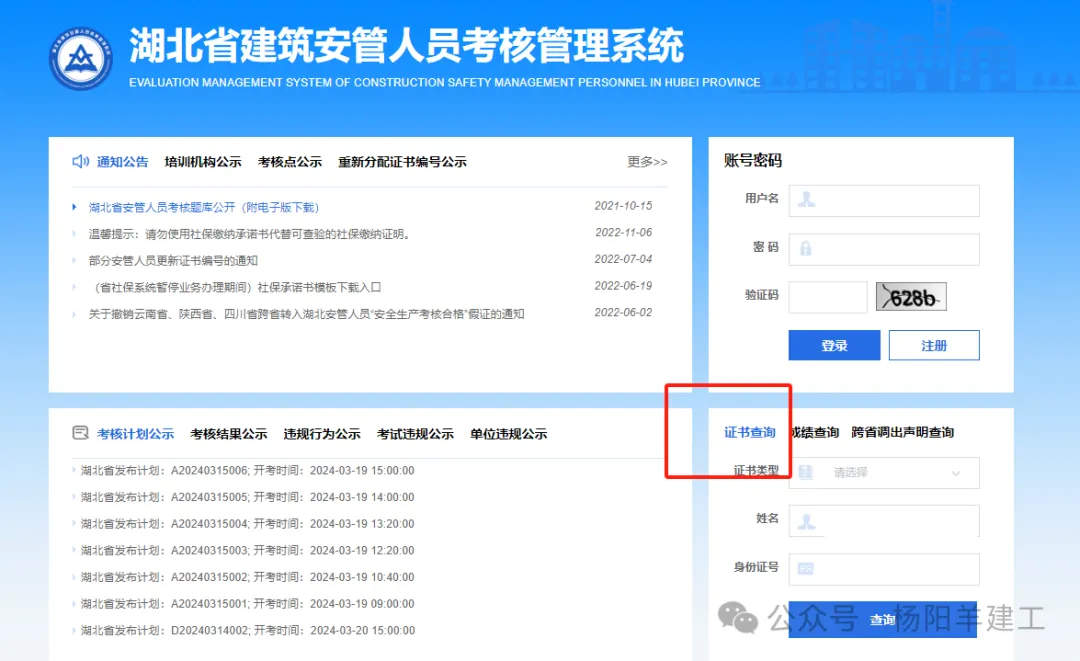1080x661 pixels.
Task: Open plan A20240315006 entry
Action: [247, 470]
